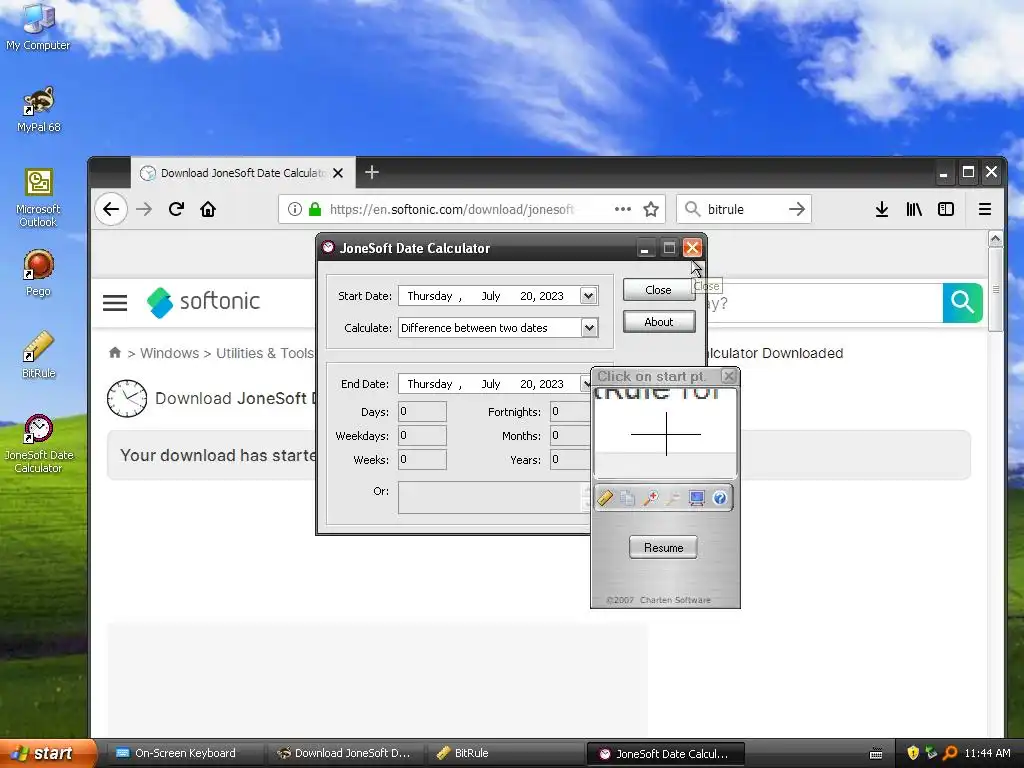This screenshot has height=768, width=1024.
Task: Select the MyPal 68 desktop shortcut
Action: click(x=38, y=110)
